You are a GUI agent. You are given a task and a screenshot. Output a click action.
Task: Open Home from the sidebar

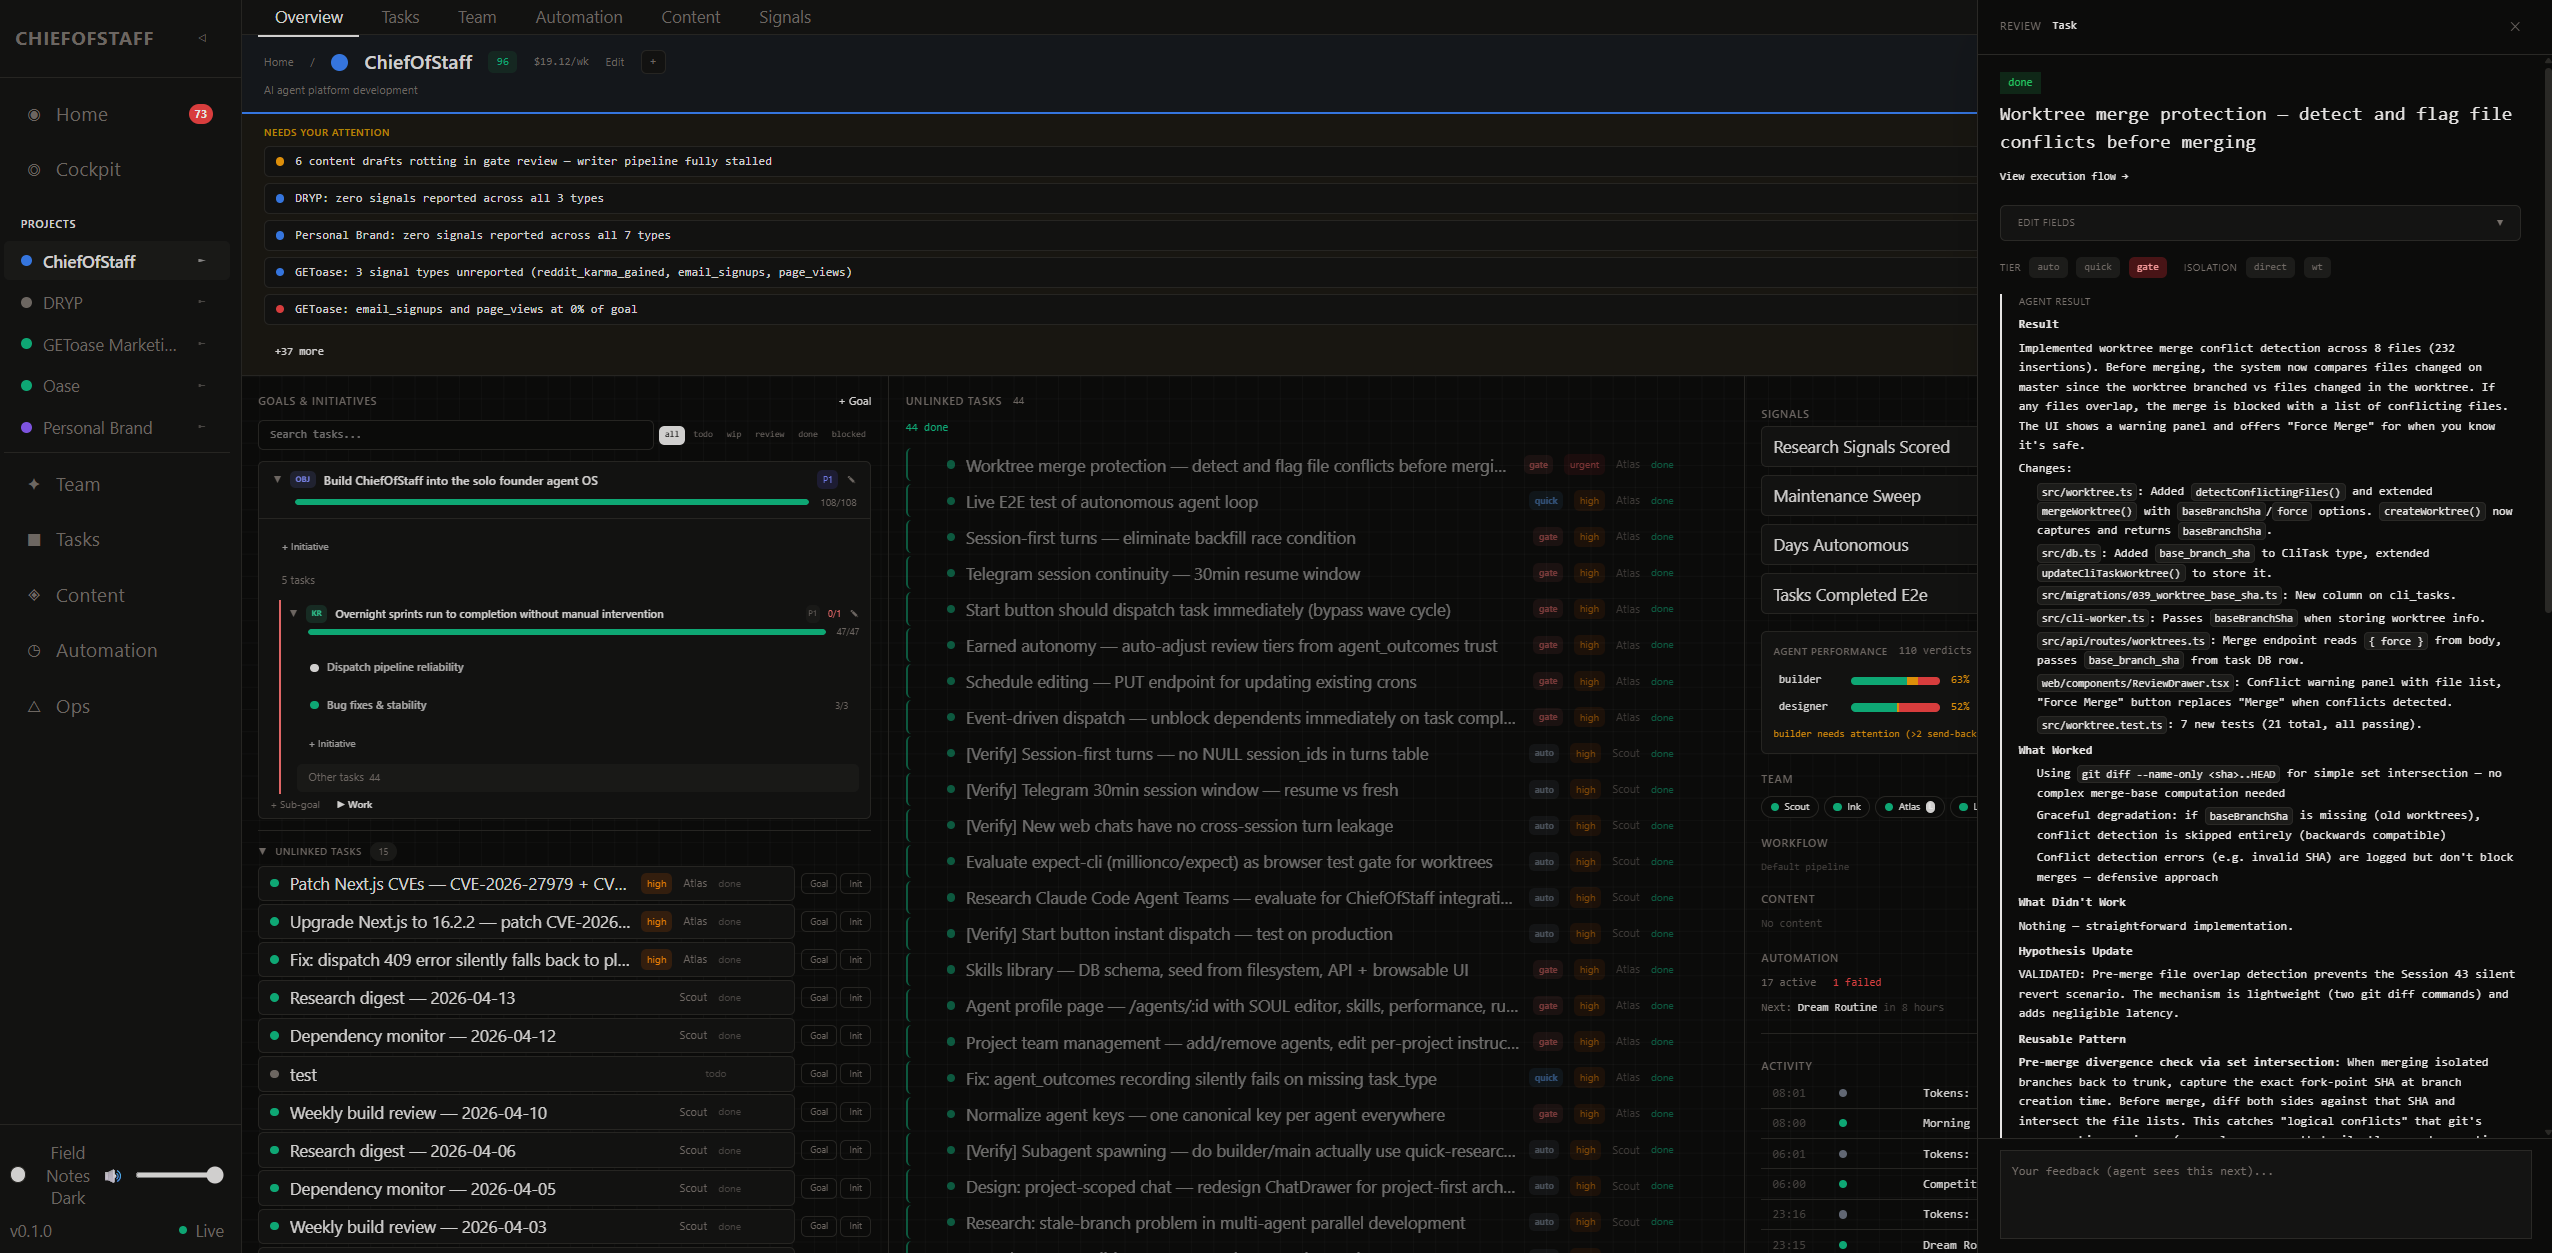pyautogui.click(x=82, y=114)
